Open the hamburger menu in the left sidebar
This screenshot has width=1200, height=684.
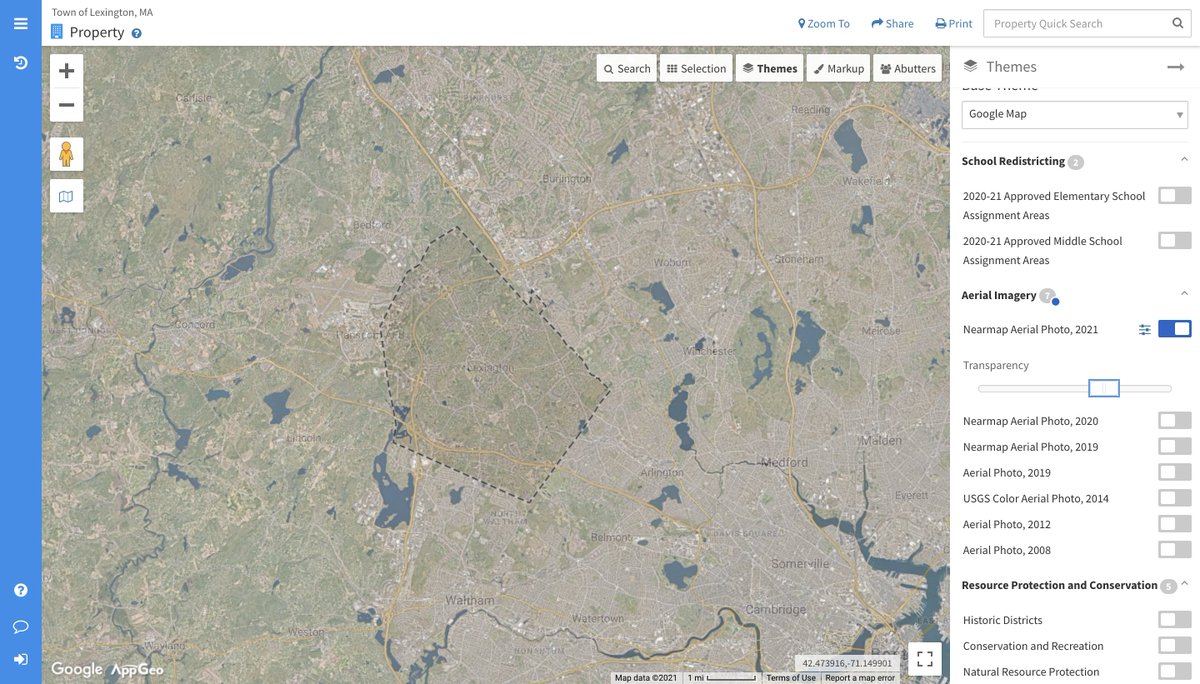click(20, 23)
